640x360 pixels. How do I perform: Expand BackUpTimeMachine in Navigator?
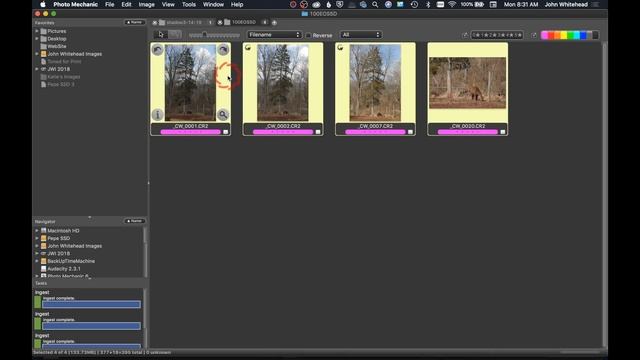[37, 261]
